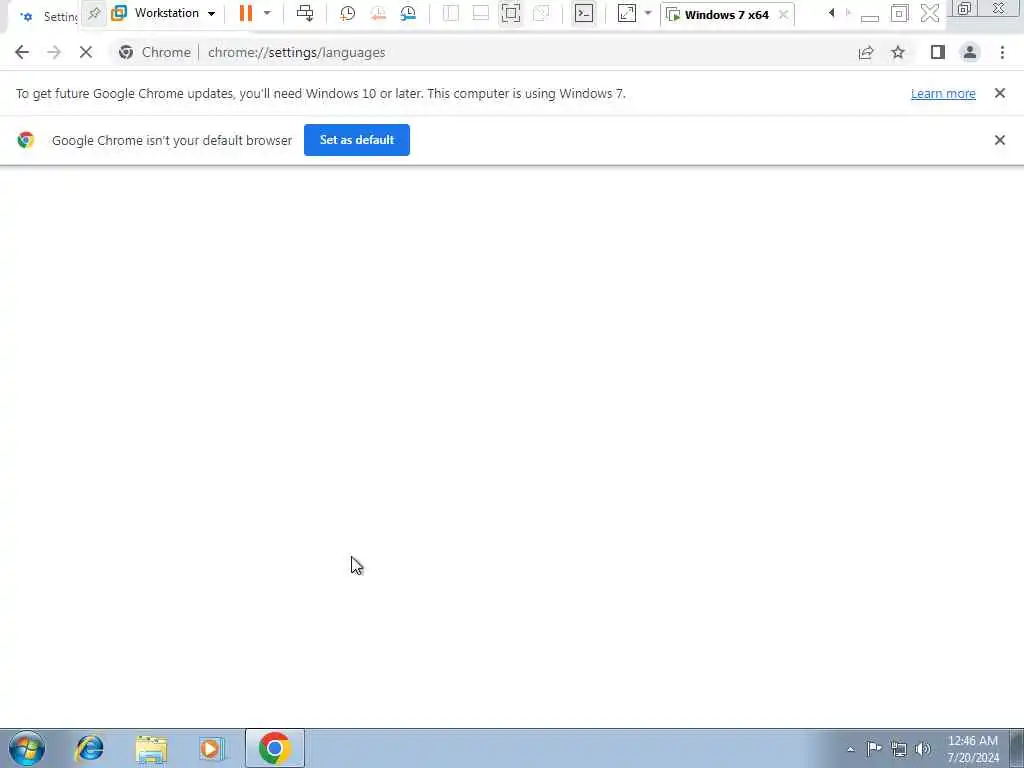Image resolution: width=1024 pixels, height=768 pixels.
Task: Open the Learn more link
Action: coord(943,93)
